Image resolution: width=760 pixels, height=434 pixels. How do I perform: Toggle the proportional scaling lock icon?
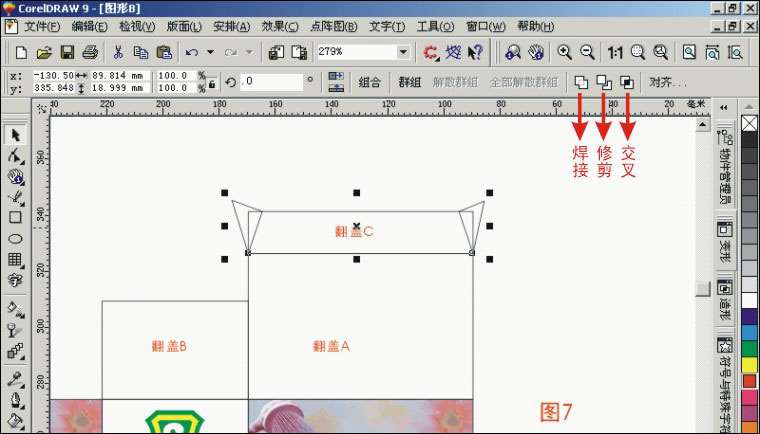click(x=211, y=82)
